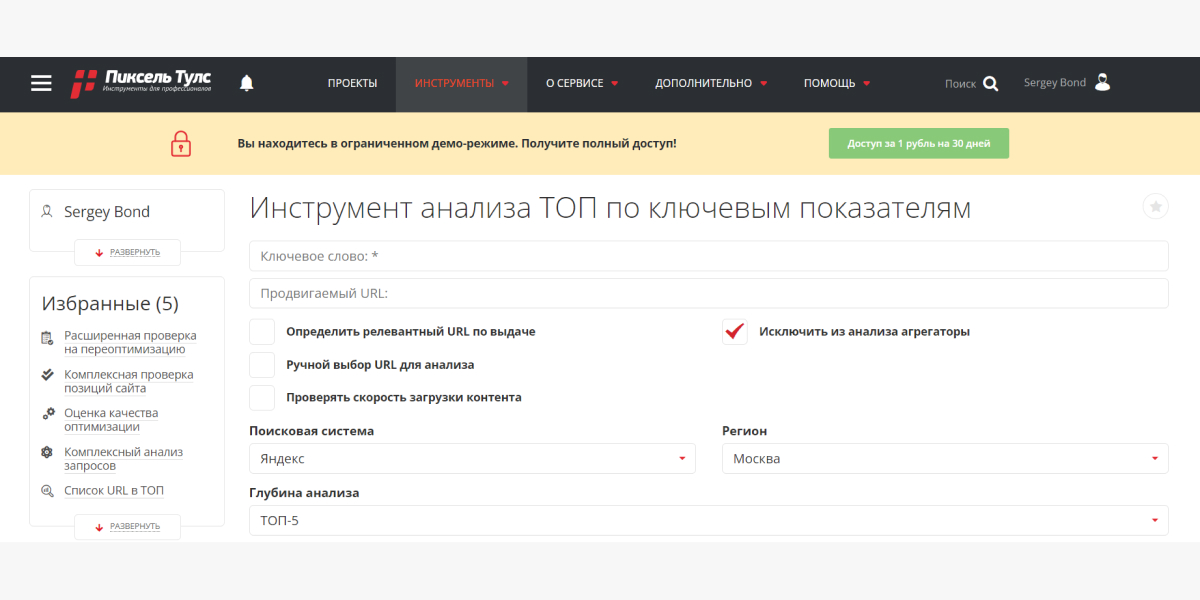The image size is (1200, 600).
Task: Tick Проверять скорость загрузки контента checkbox
Action: 262,397
